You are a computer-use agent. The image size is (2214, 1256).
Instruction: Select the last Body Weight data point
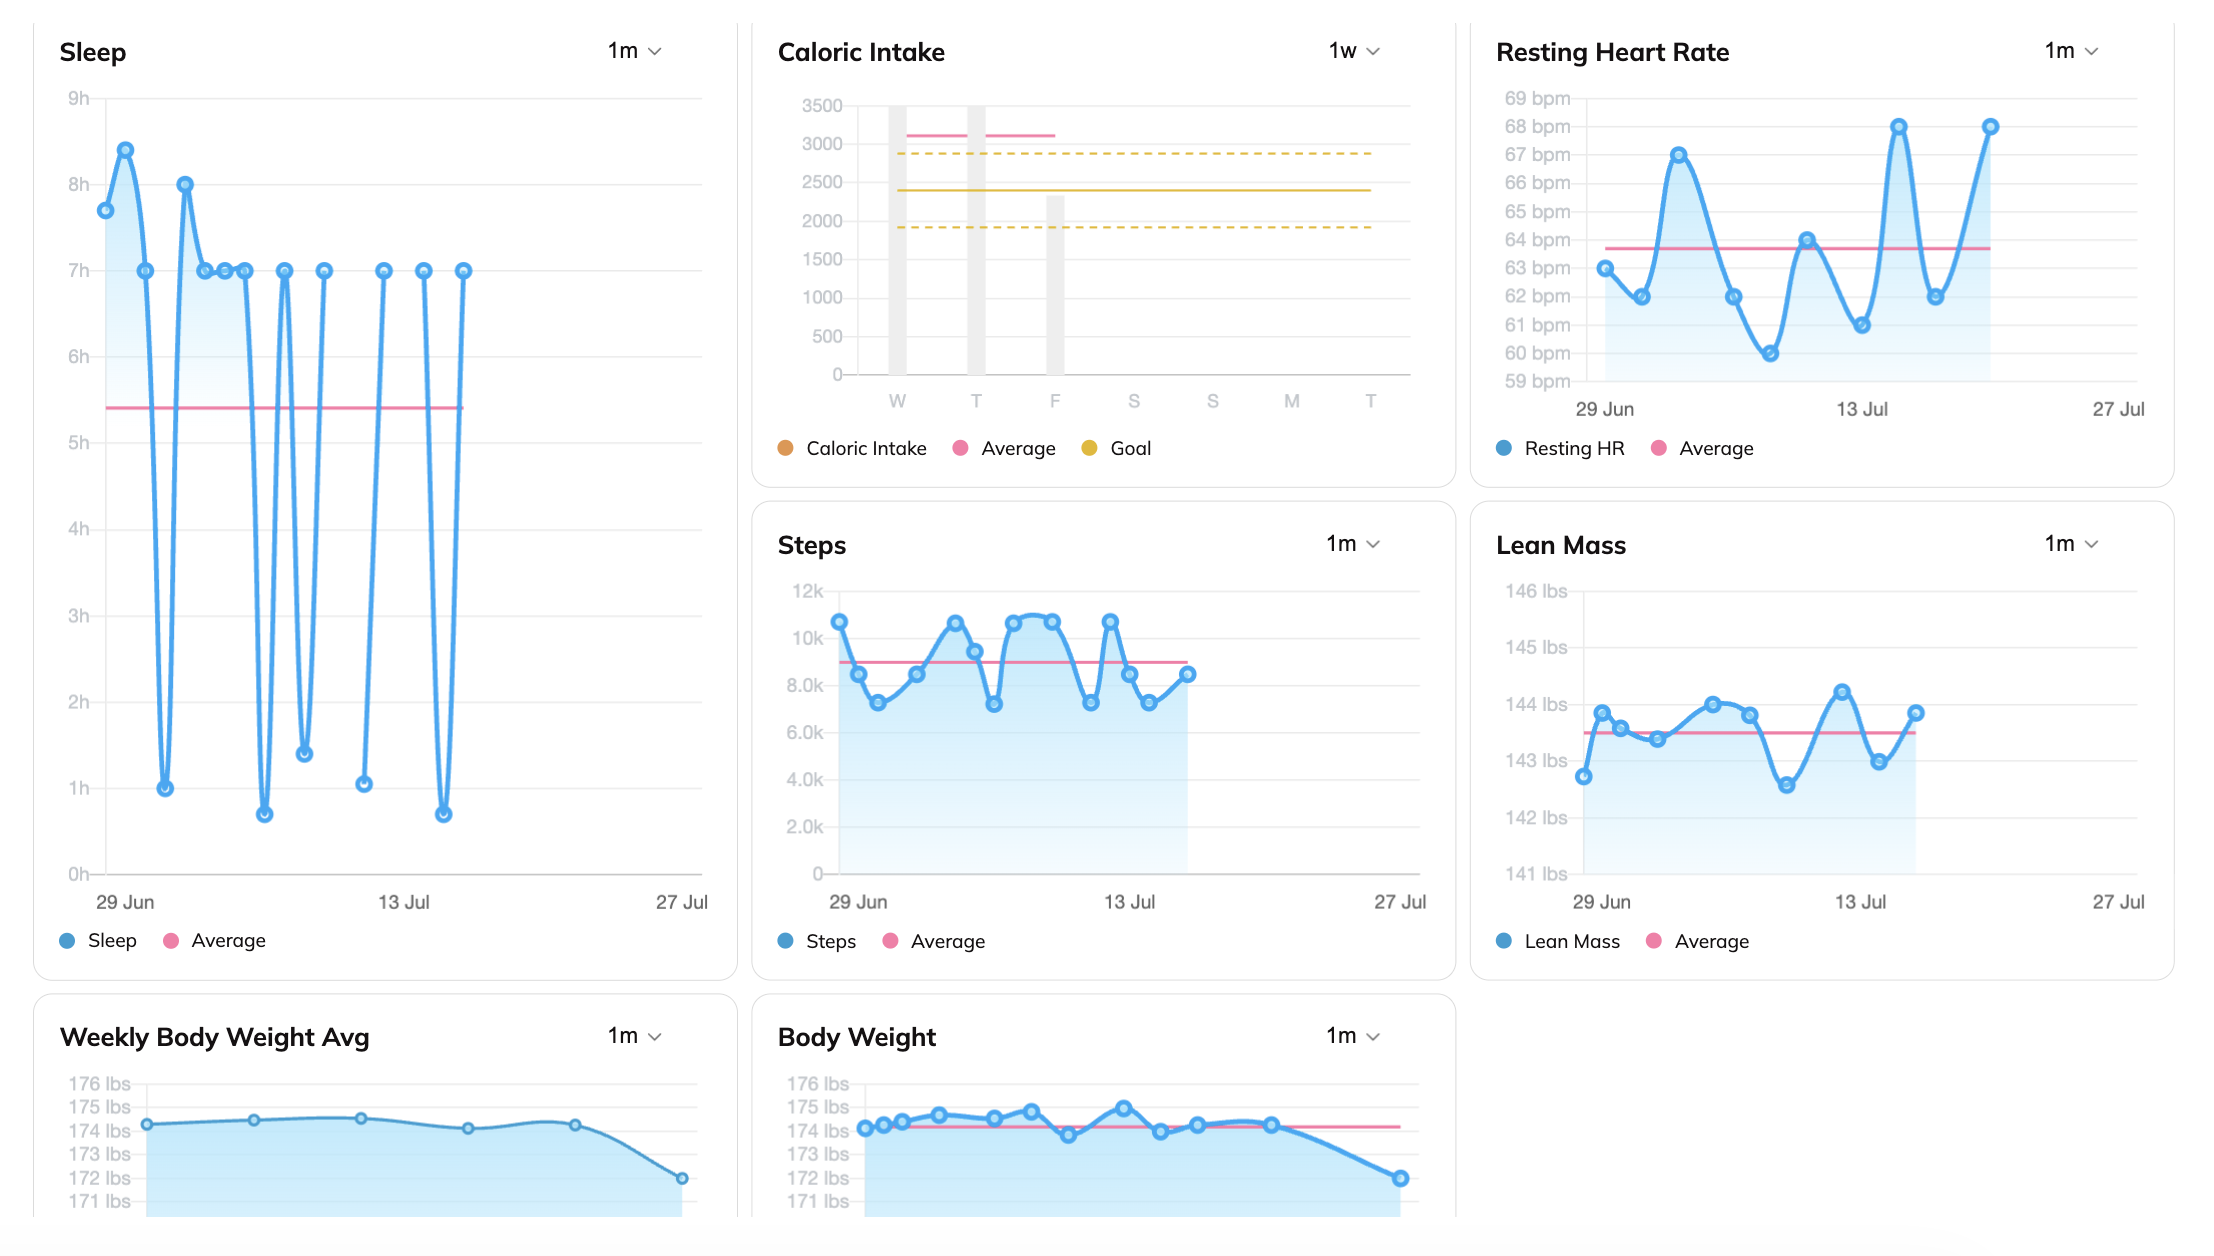coord(1400,1178)
